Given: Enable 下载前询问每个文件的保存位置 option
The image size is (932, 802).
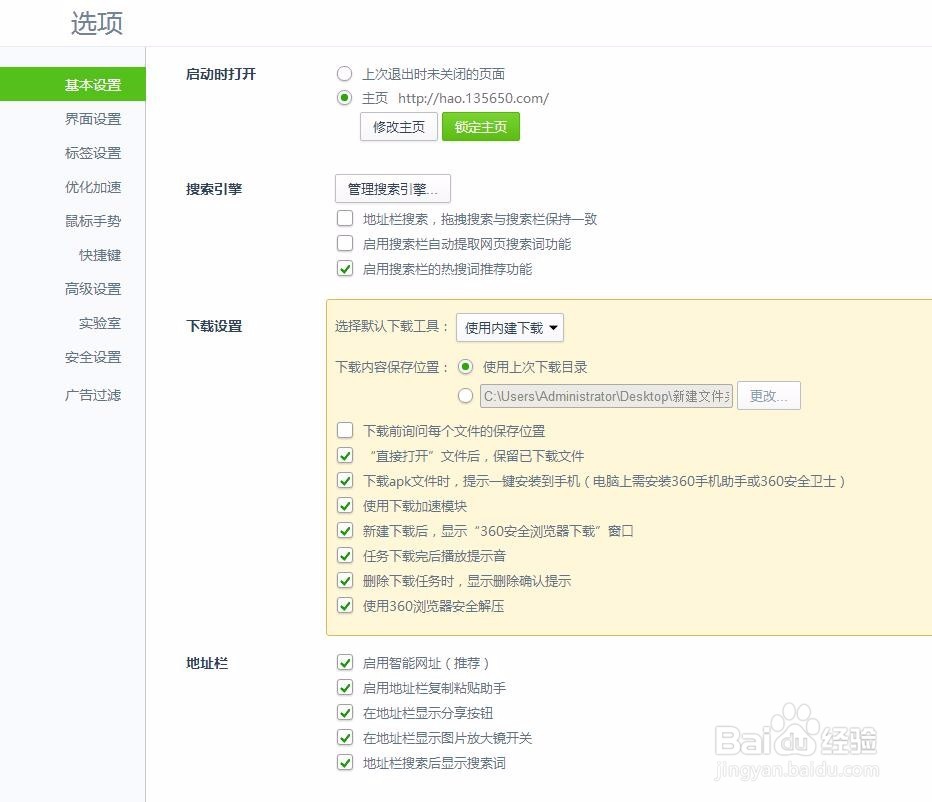Looking at the screenshot, I should (345, 430).
